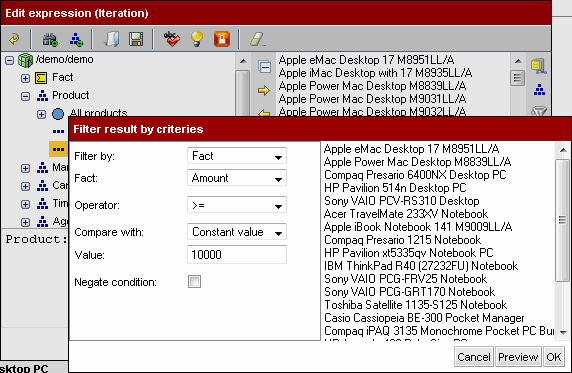Select Apple Power Mac Desktop M8839LL/A in filter results
This screenshot has height=373, width=572.
[x=417, y=162]
